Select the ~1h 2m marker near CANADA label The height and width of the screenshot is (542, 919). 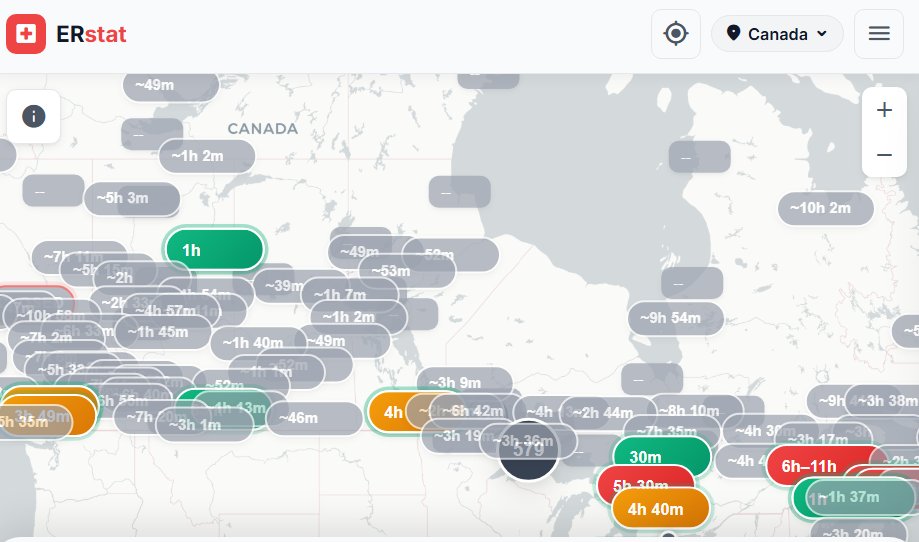(x=206, y=156)
